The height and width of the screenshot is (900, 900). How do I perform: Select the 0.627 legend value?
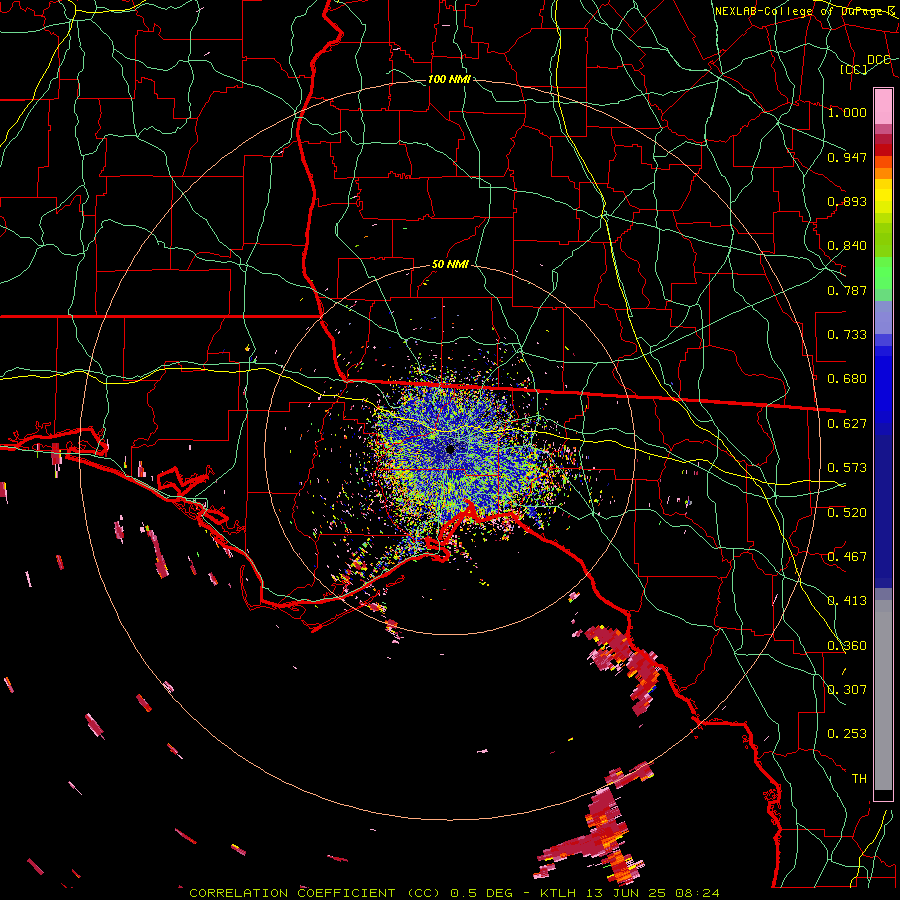(x=847, y=424)
